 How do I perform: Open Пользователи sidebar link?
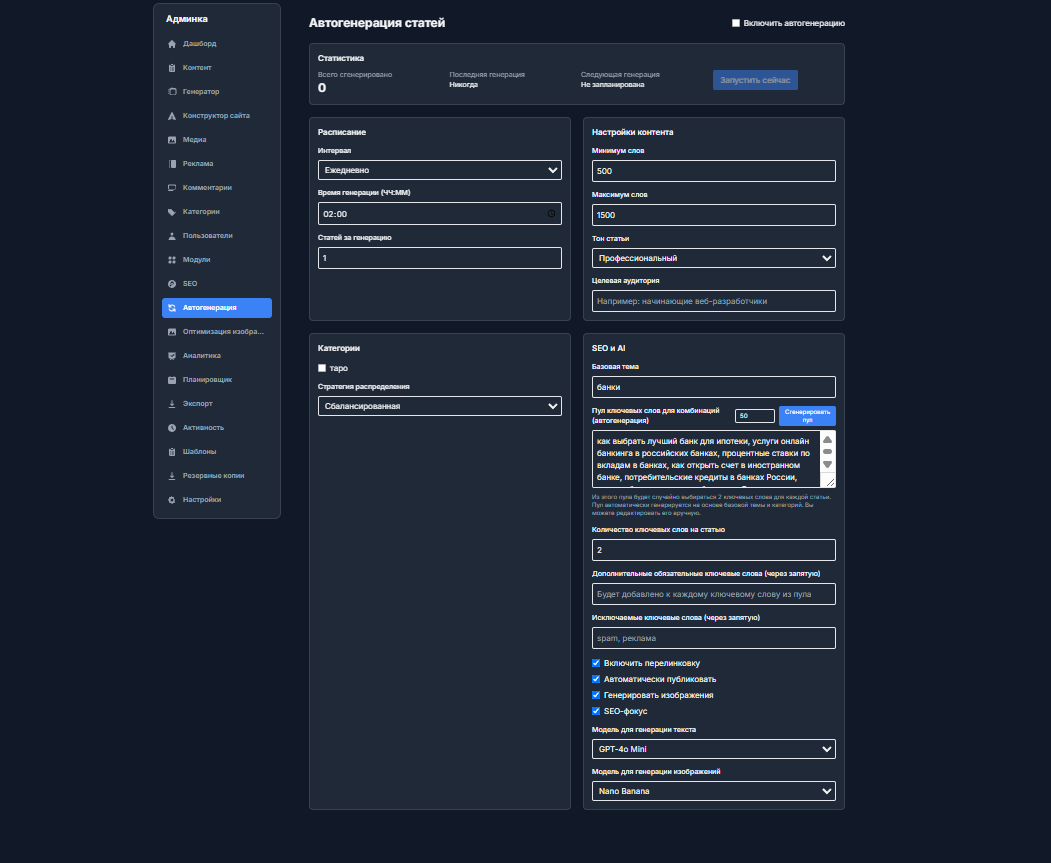[x=217, y=236]
